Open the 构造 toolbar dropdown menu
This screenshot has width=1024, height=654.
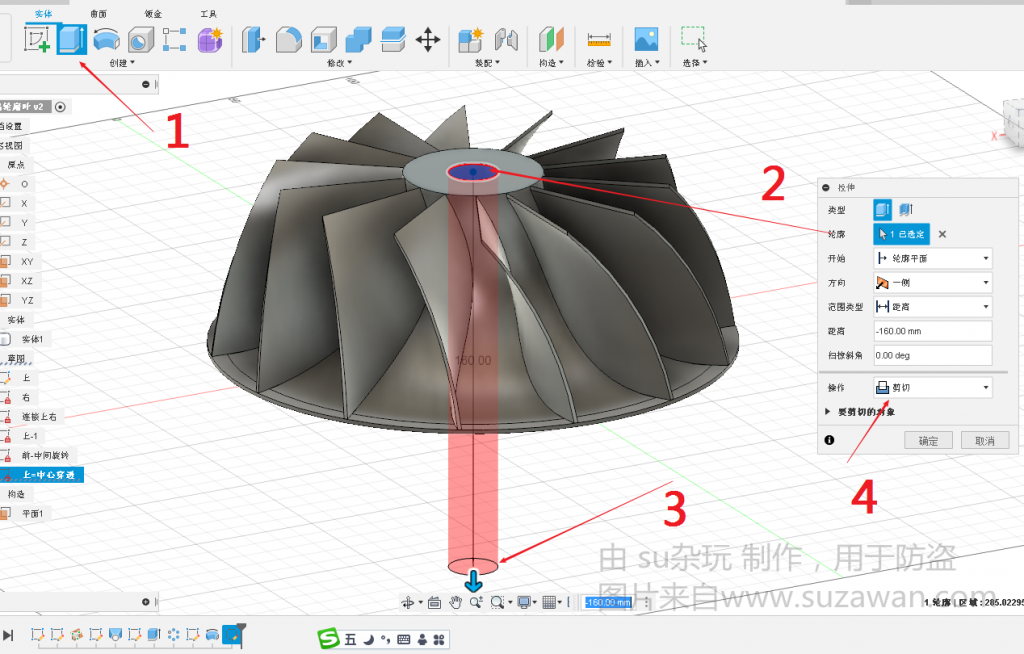(551, 63)
